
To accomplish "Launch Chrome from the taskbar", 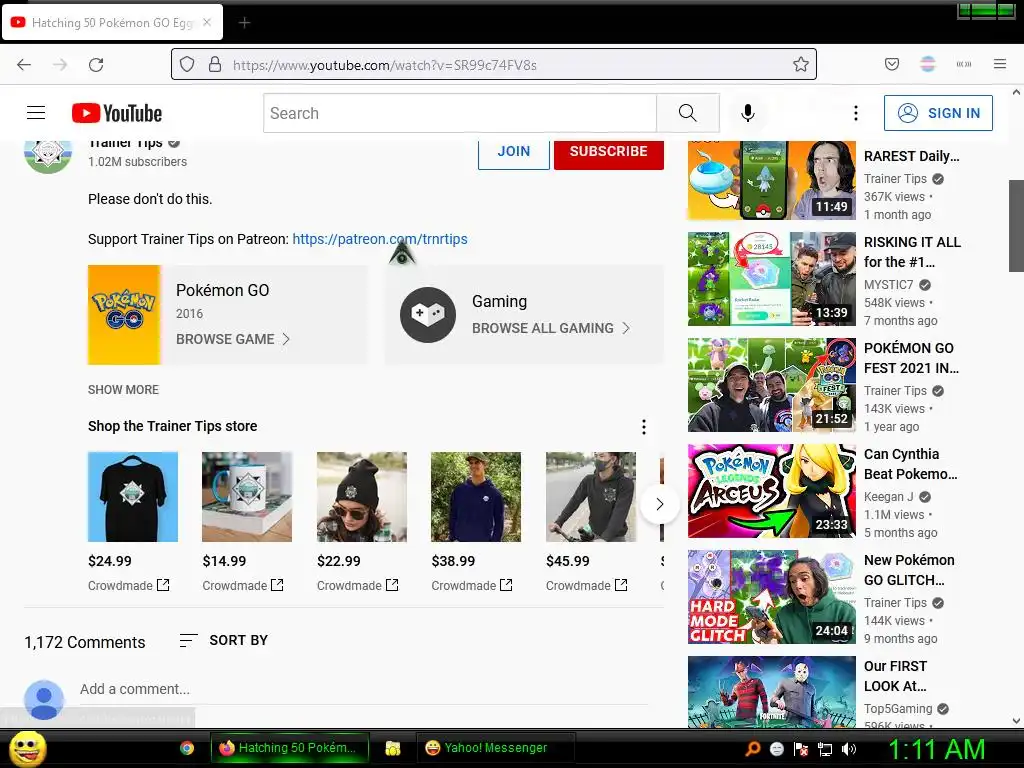I will click(187, 748).
